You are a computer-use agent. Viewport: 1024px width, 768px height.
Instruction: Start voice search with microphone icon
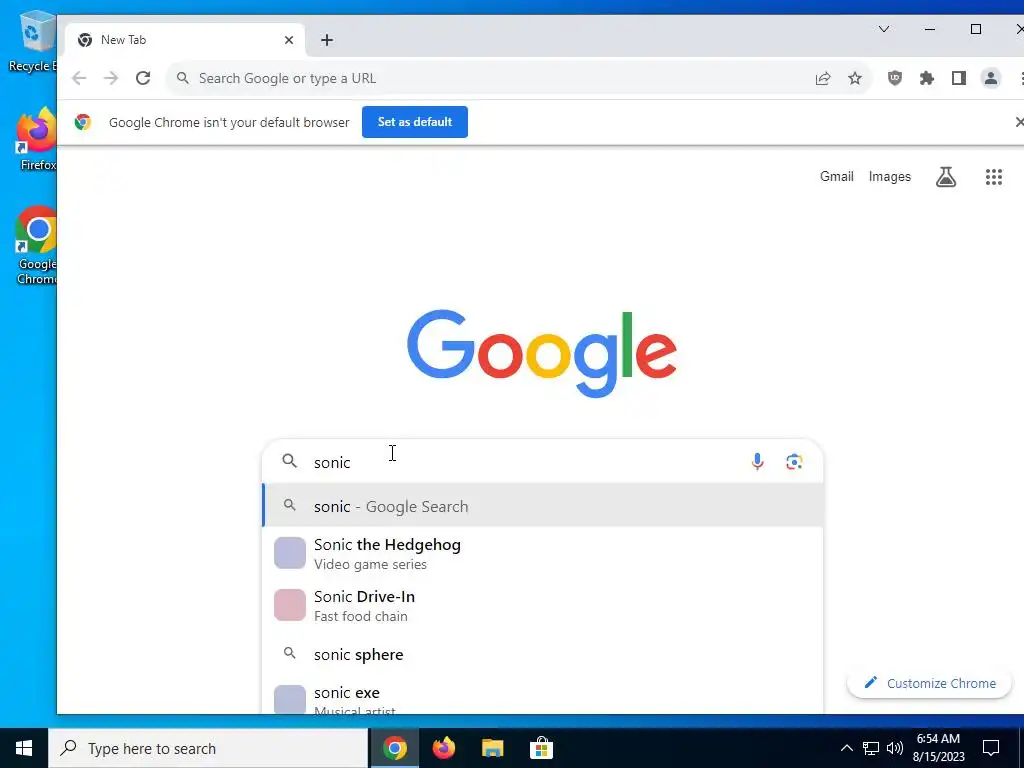[x=757, y=462]
